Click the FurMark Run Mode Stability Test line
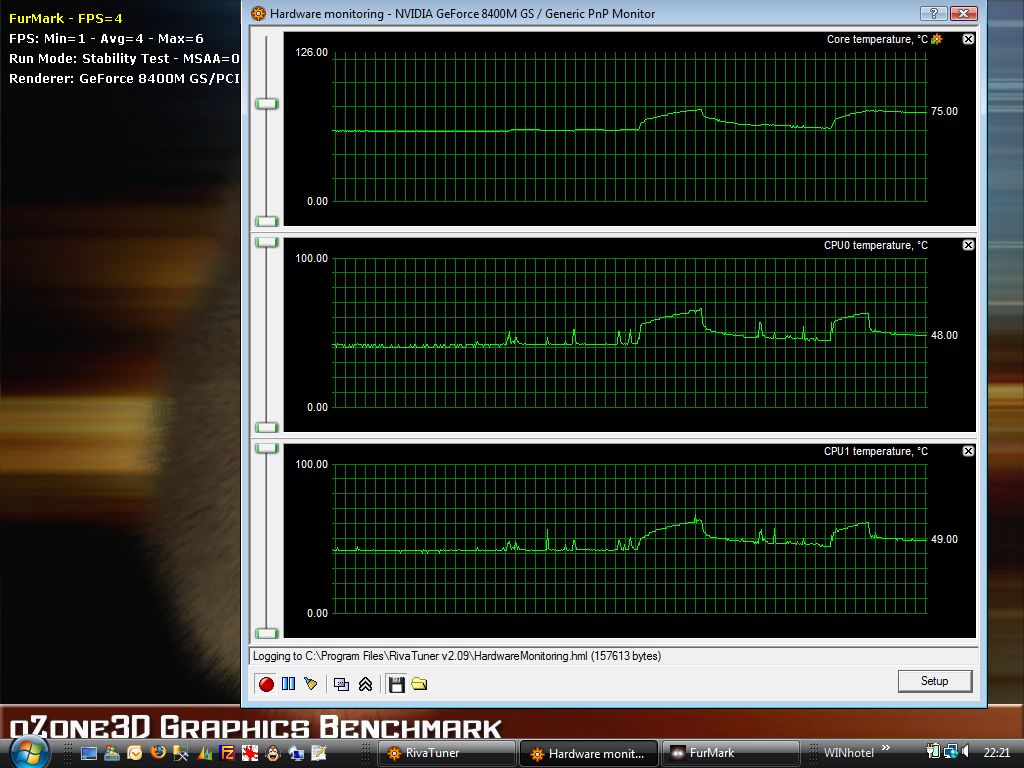Screen dimensions: 1024x768 click(x=124, y=59)
